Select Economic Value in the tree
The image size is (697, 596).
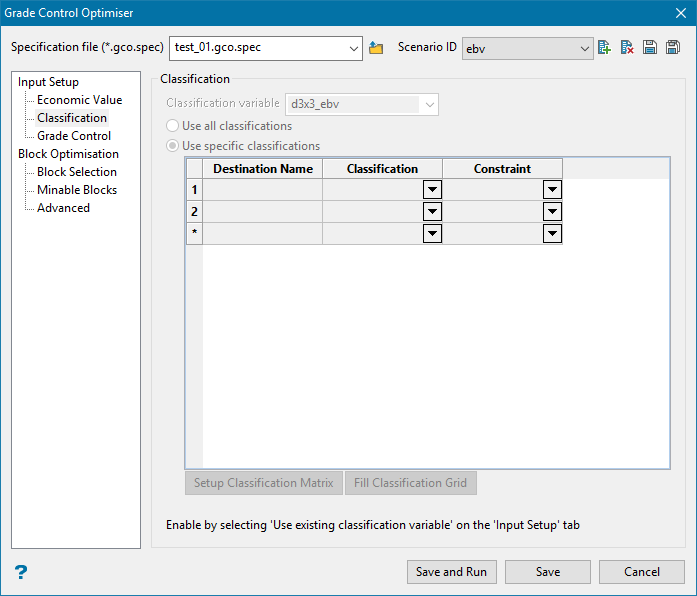point(79,100)
